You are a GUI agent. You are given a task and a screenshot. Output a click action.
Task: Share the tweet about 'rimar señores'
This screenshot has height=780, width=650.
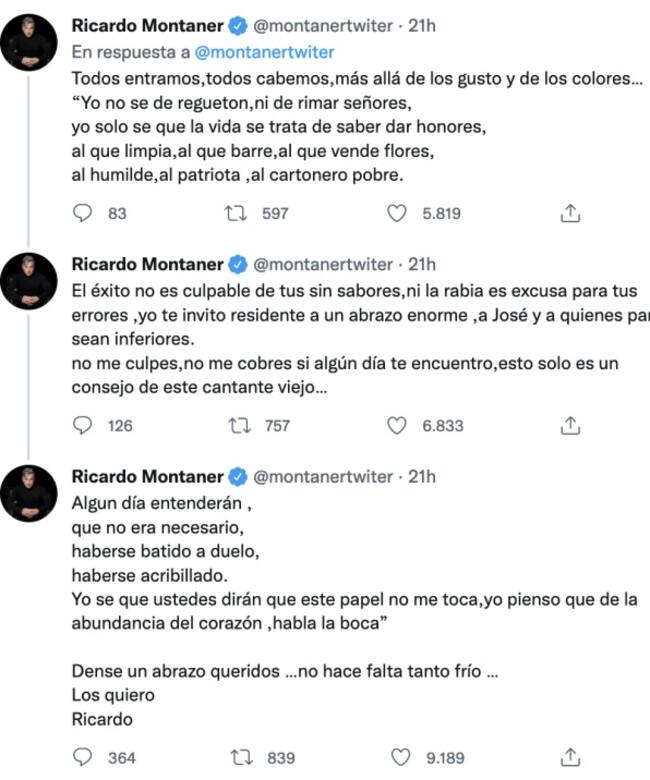[570, 213]
